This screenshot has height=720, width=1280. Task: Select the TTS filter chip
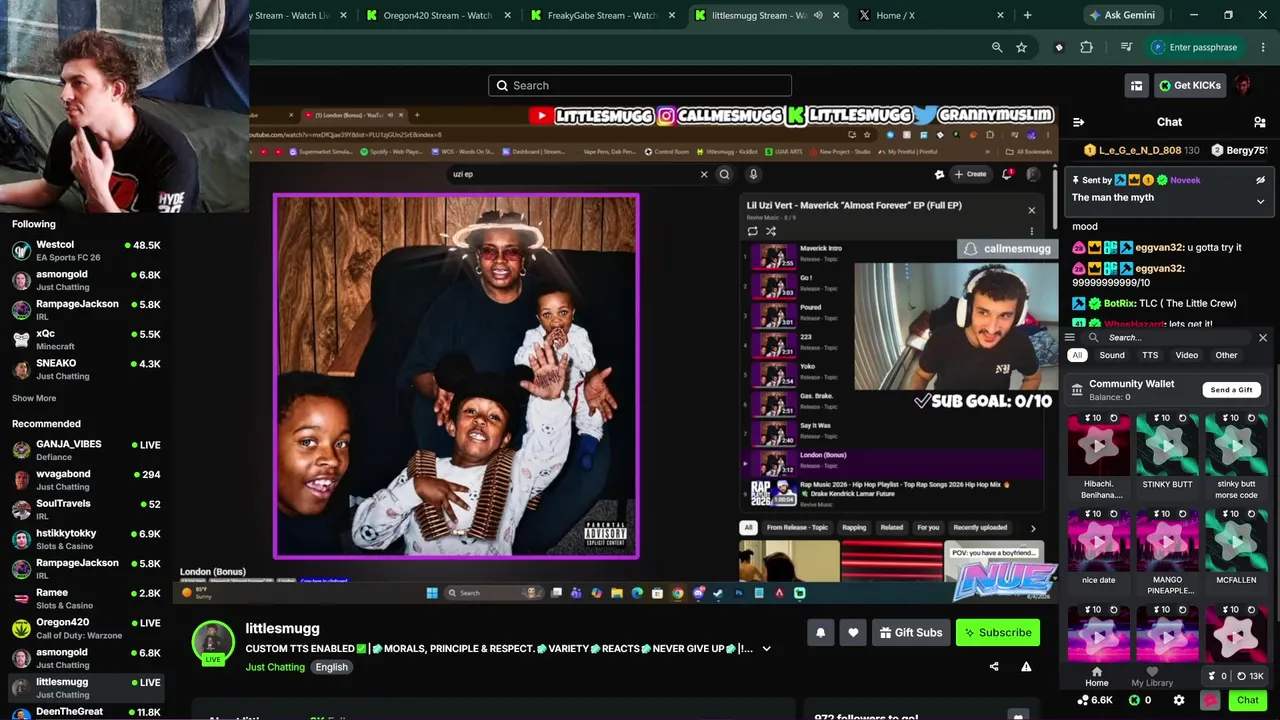click(x=1150, y=355)
